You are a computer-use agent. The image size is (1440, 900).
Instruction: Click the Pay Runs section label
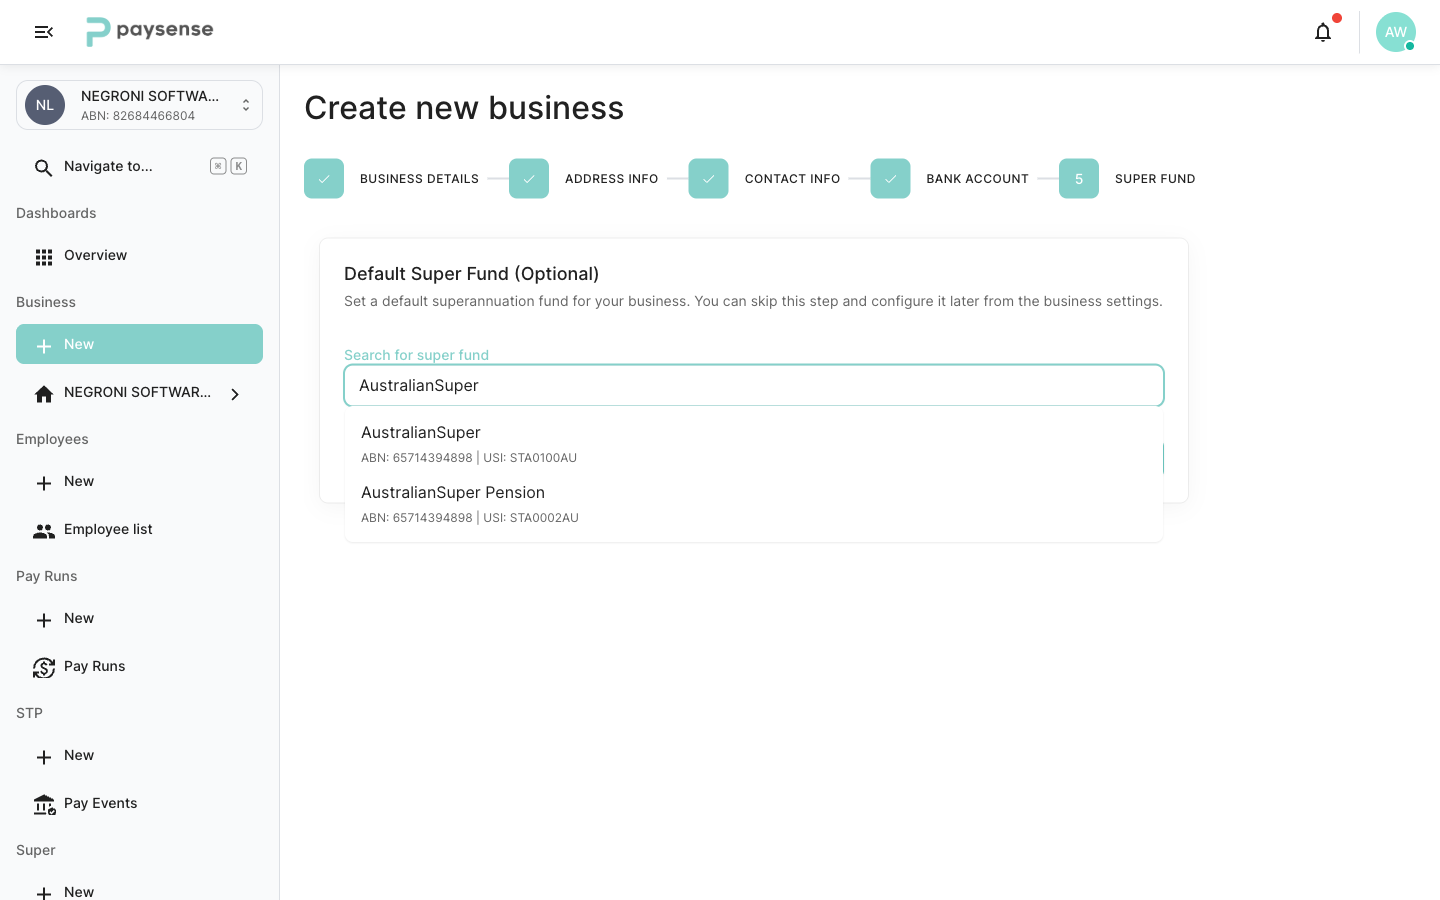click(47, 576)
